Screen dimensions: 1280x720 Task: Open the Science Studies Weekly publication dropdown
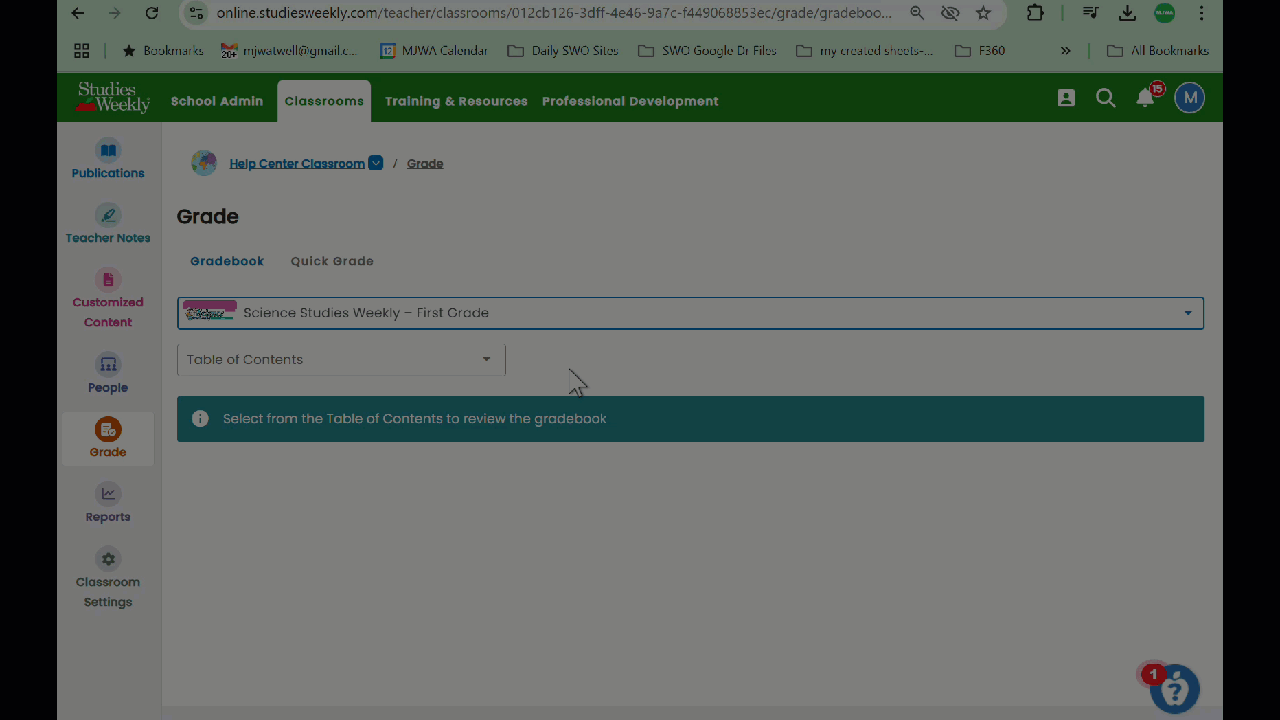690,313
